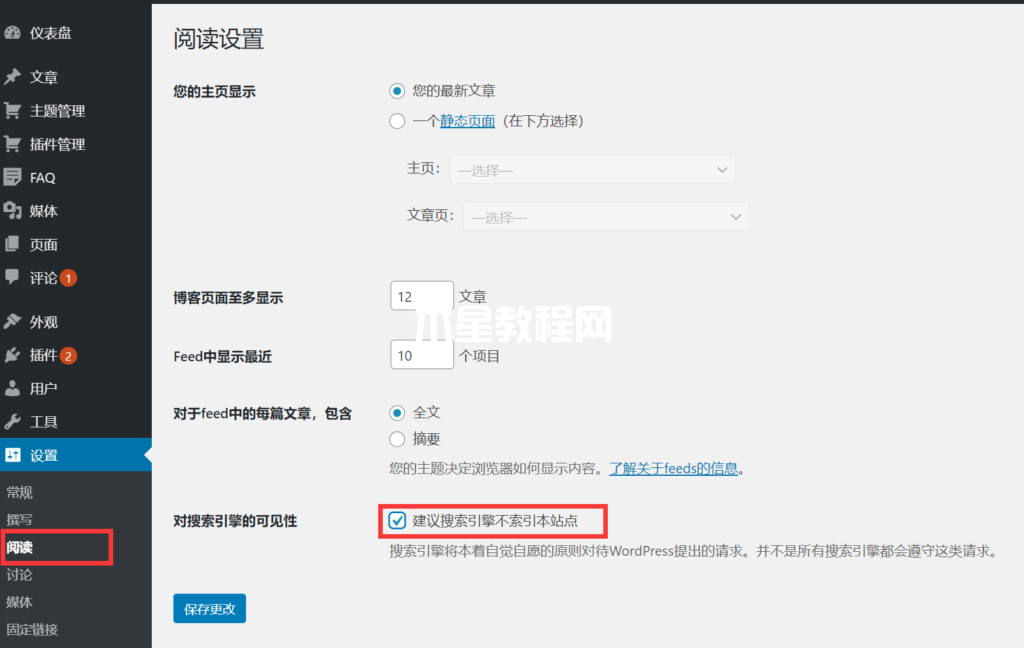Screen dimensions: 1024x648
Task: Click the 对搜索引擎的可见性 label
Action: click(235, 521)
